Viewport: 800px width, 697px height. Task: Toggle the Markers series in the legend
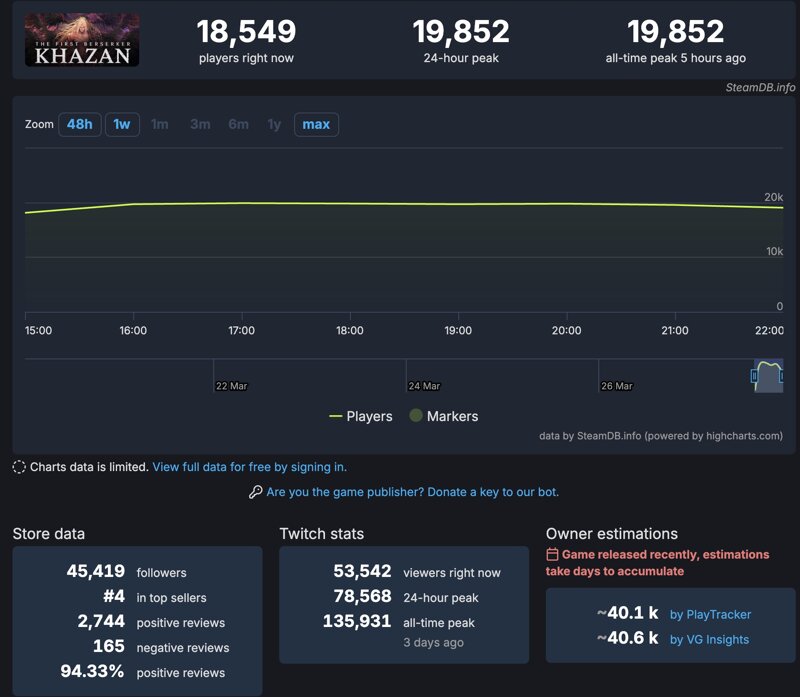[444, 416]
